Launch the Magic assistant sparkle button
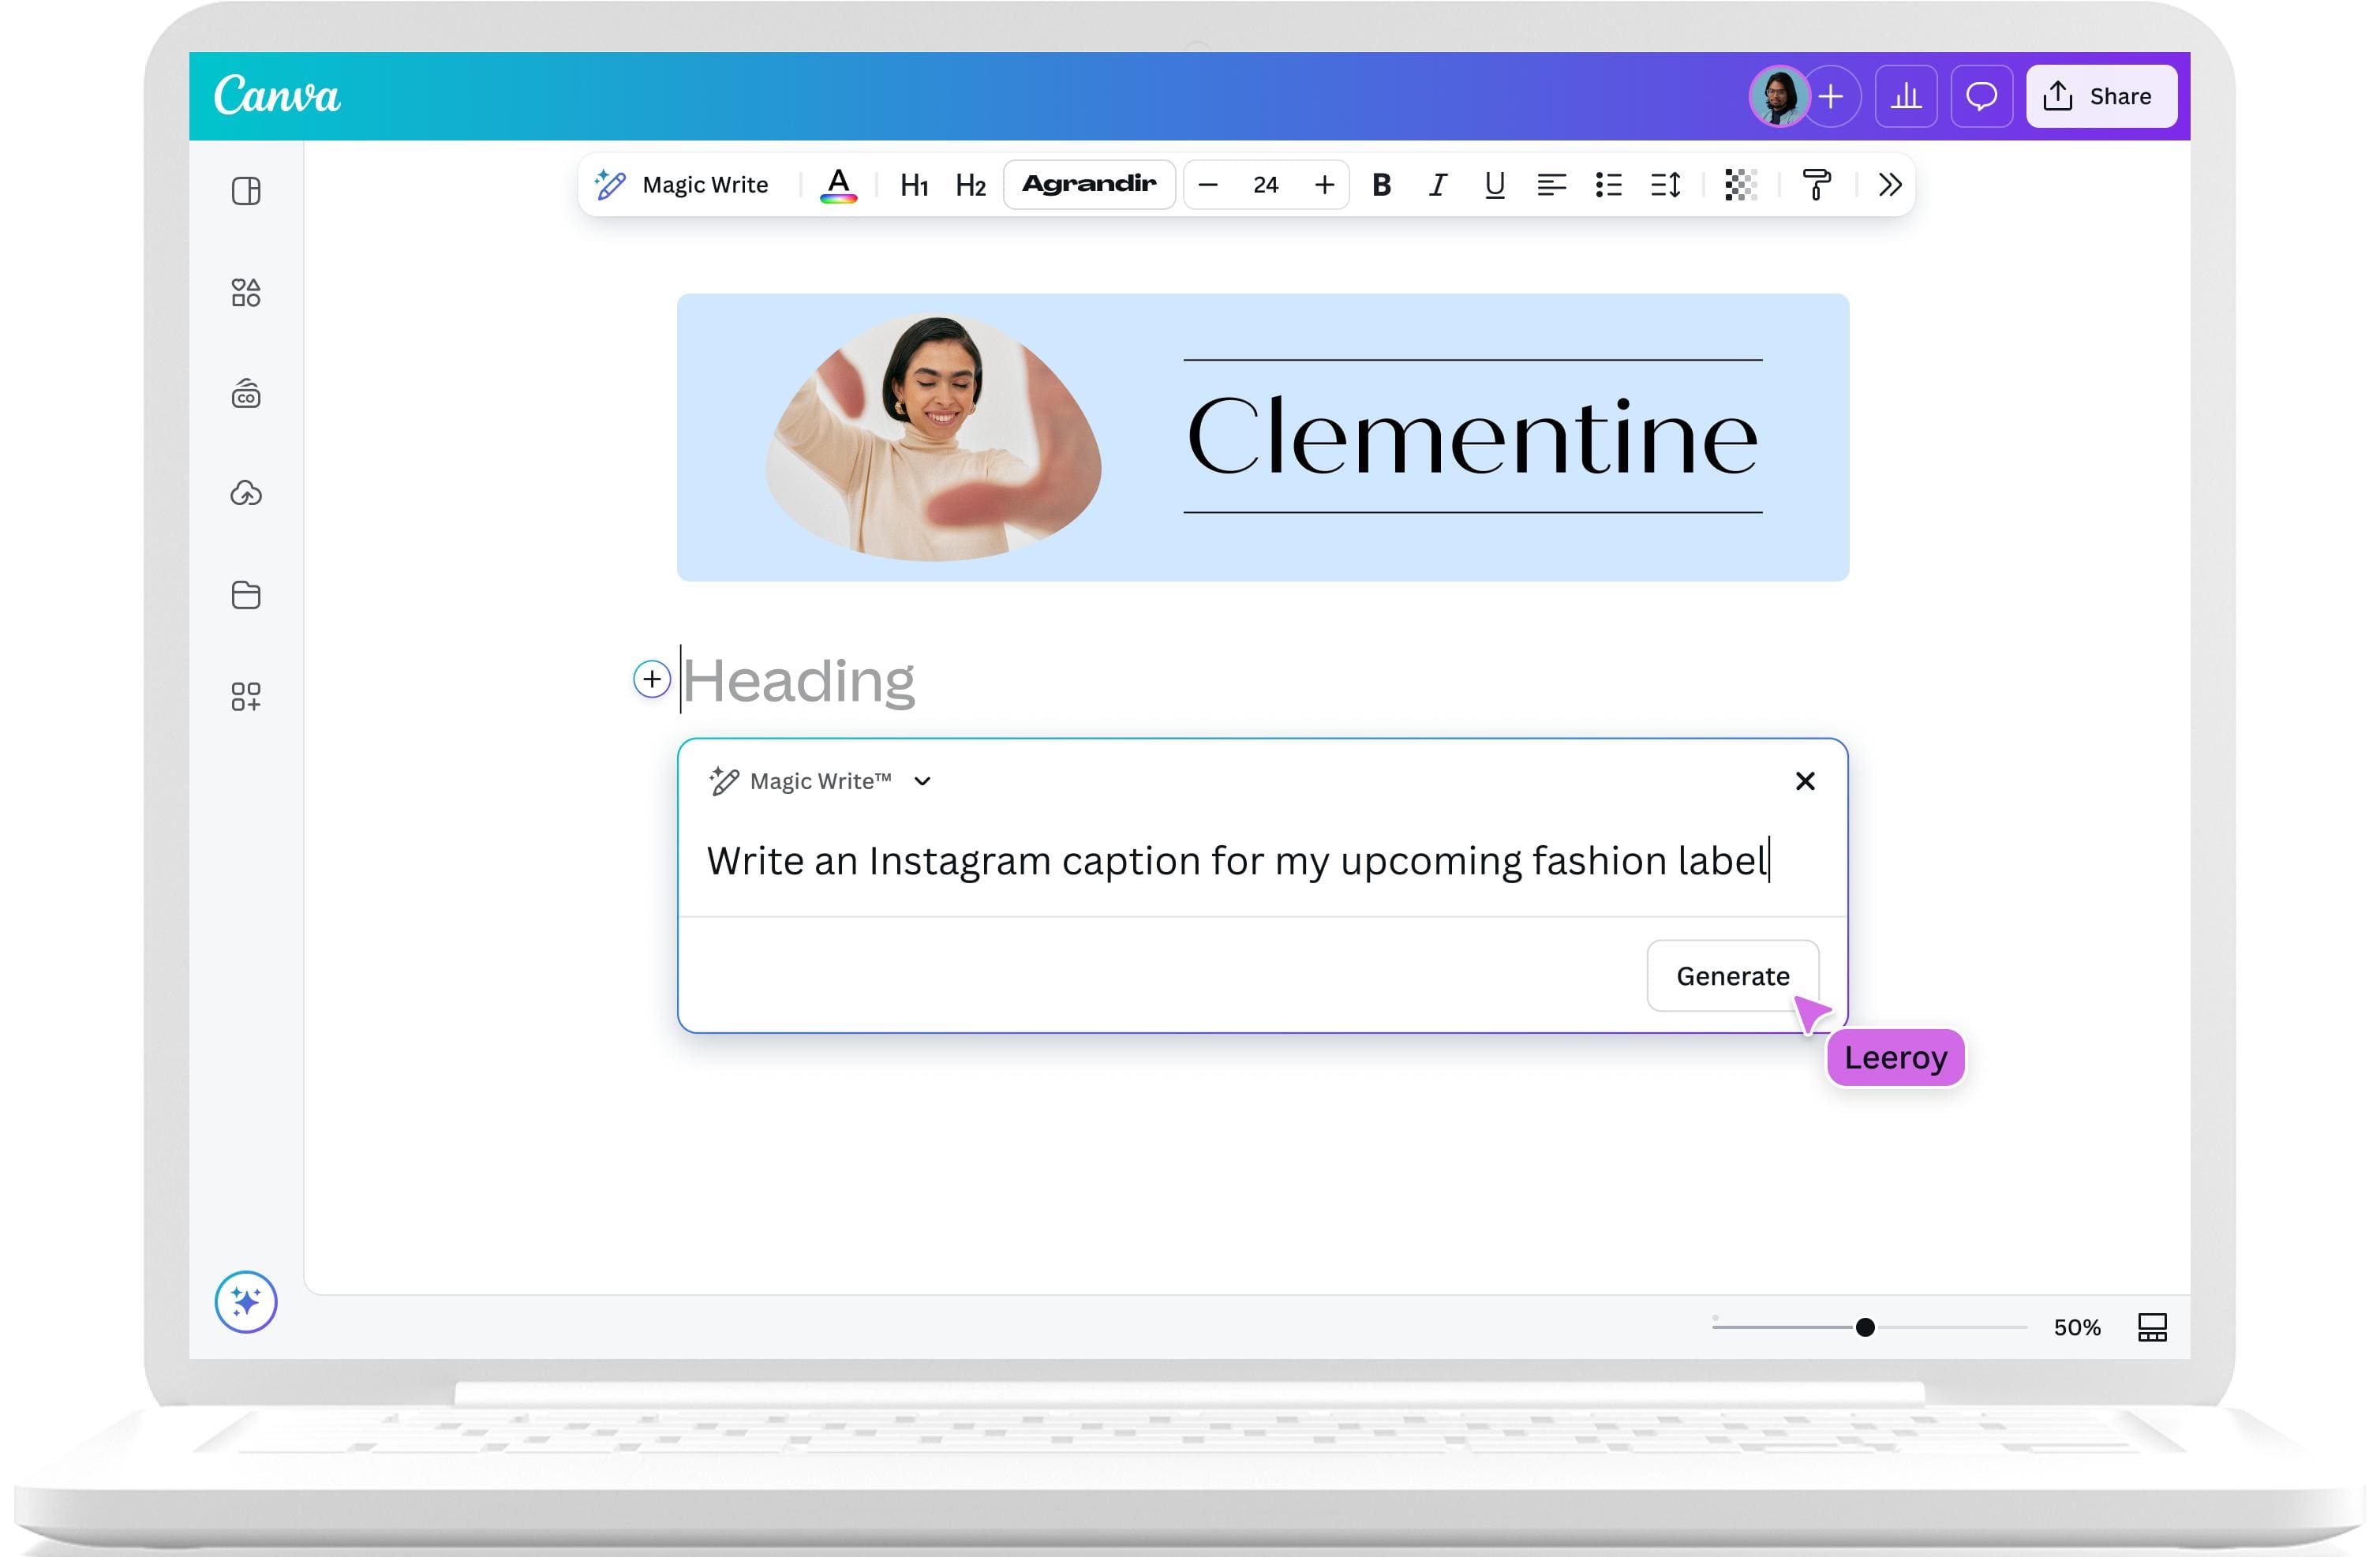This screenshot has width=2380, height=1557. [246, 1302]
